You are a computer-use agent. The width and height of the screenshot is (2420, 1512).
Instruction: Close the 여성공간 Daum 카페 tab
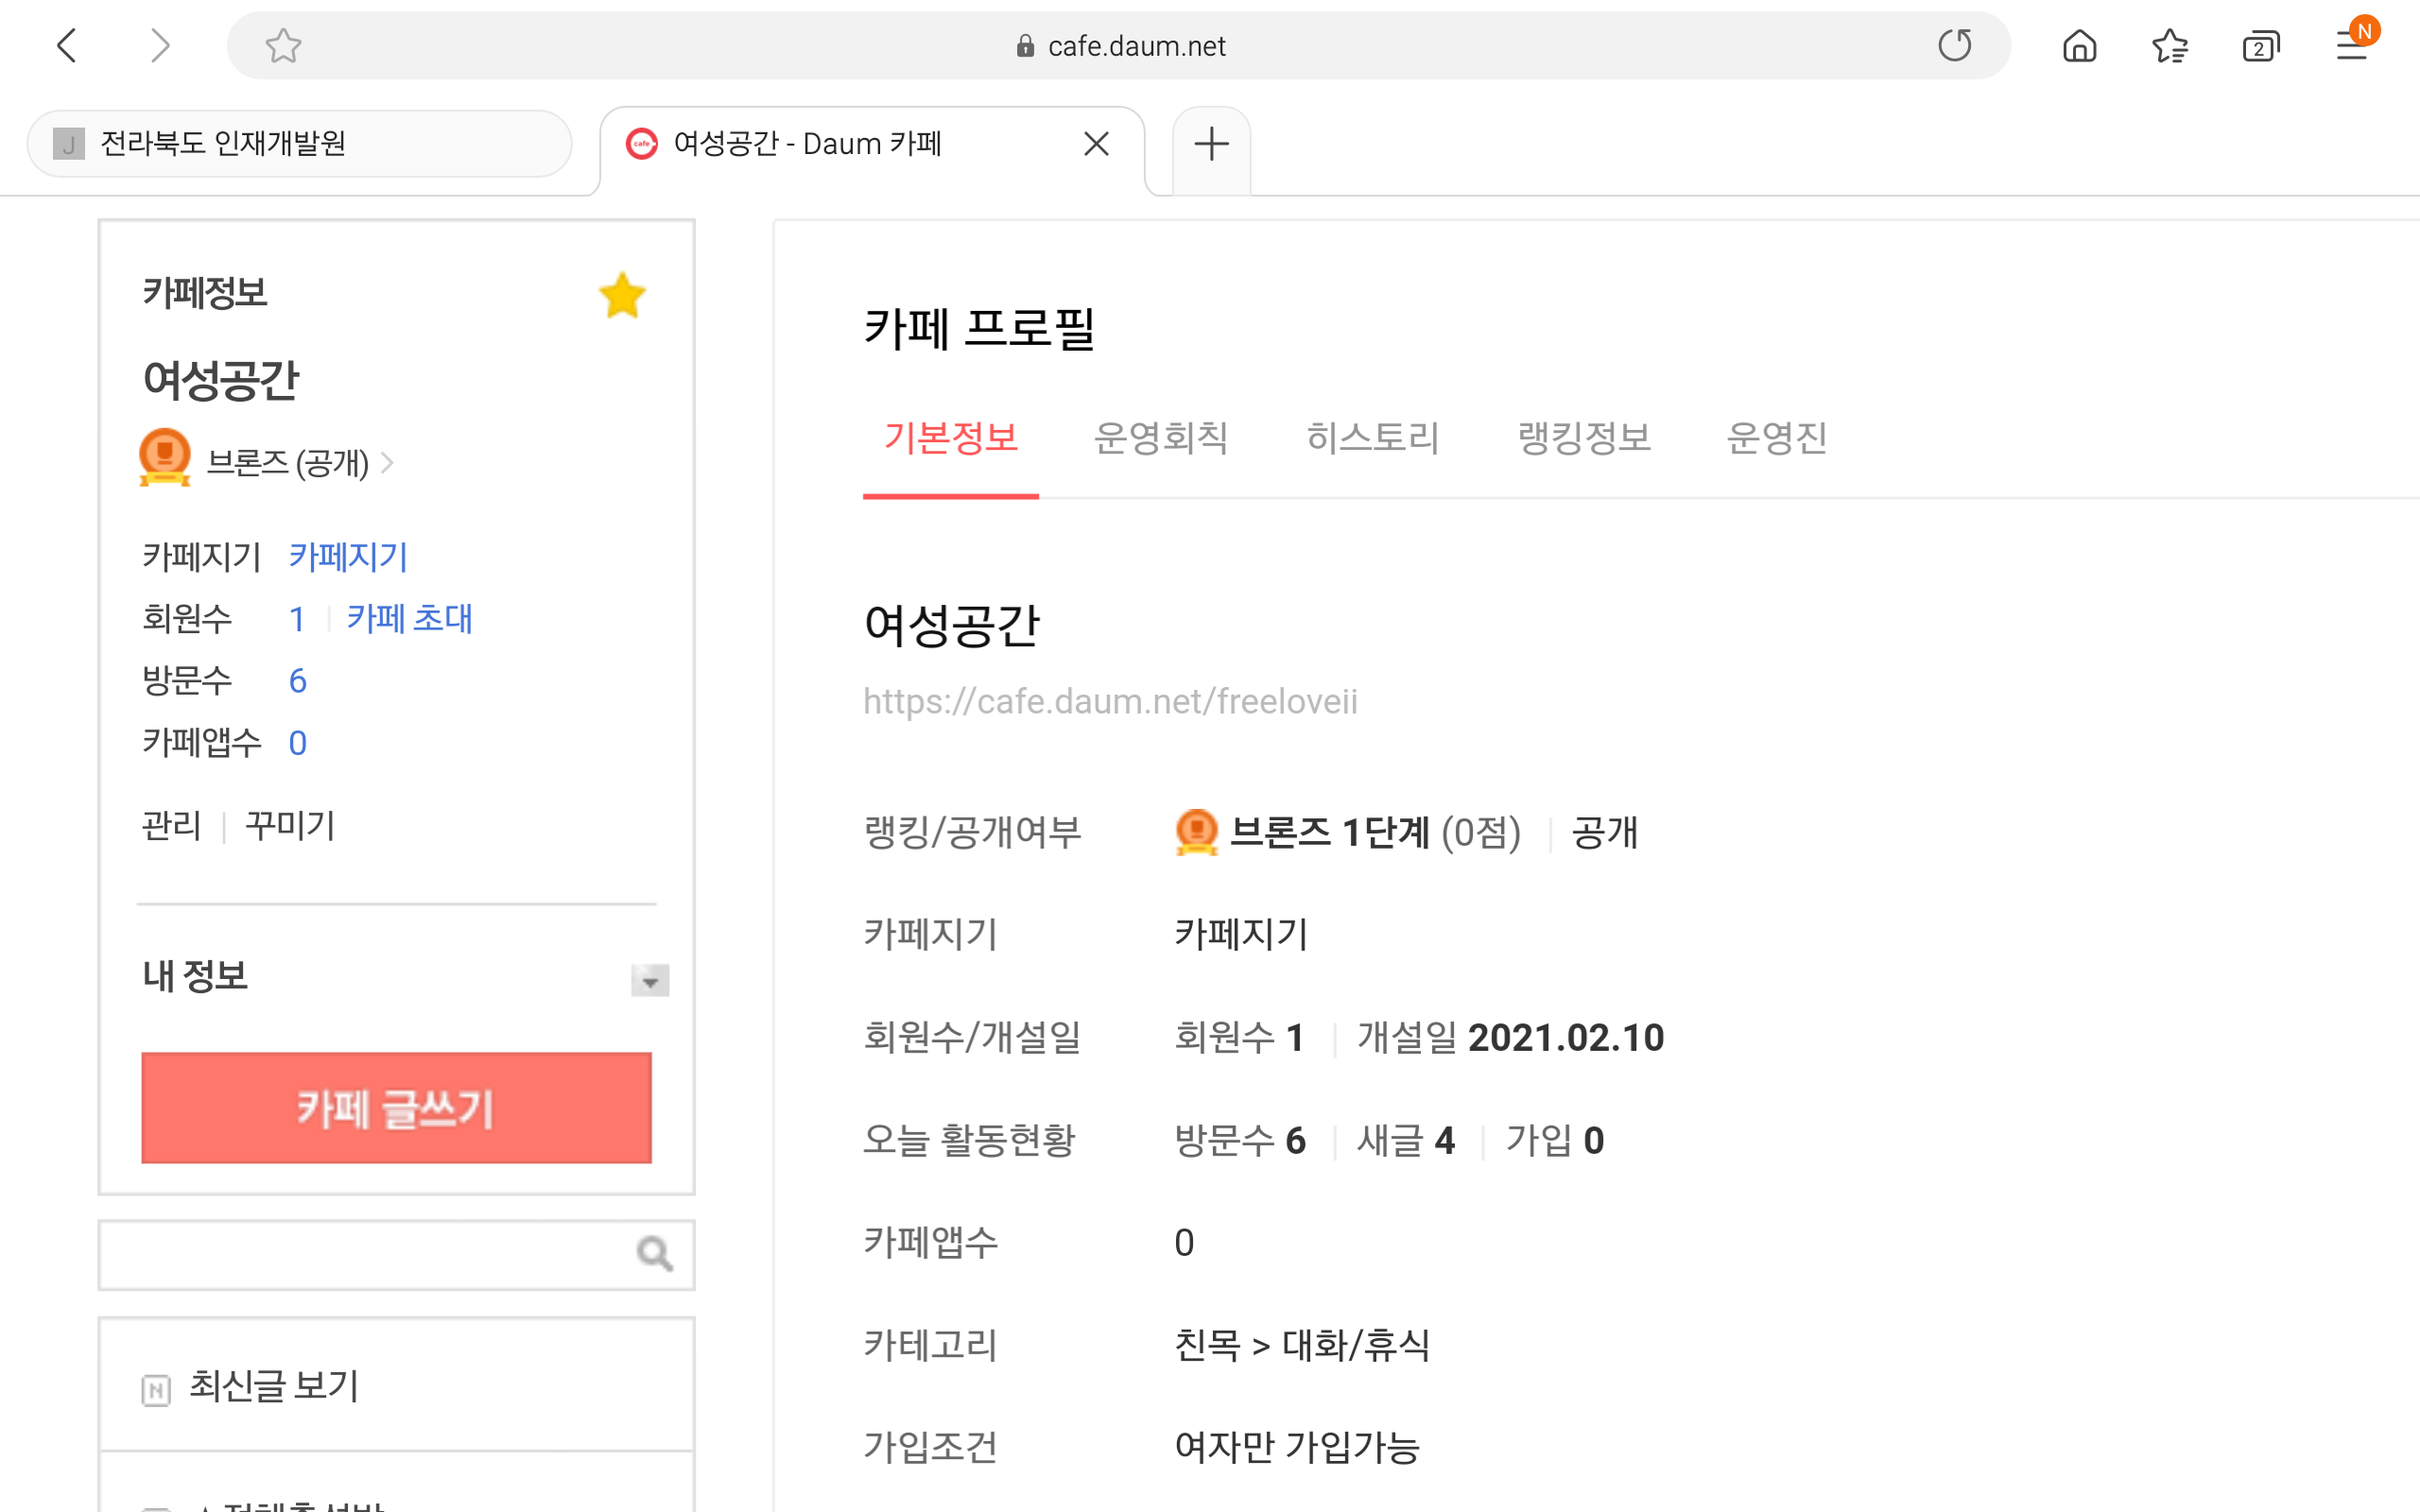tap(1097, 145)
